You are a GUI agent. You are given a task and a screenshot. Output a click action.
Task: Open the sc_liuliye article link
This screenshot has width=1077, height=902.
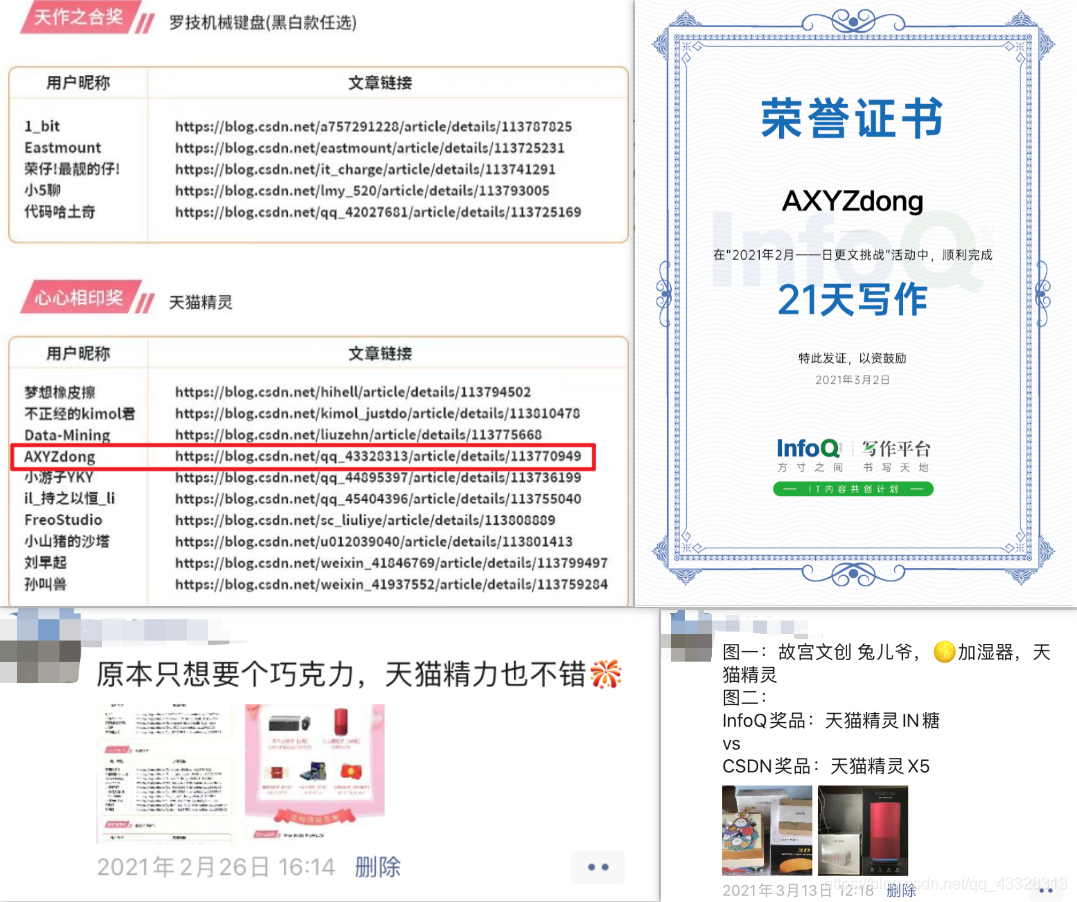click(365, 519)
